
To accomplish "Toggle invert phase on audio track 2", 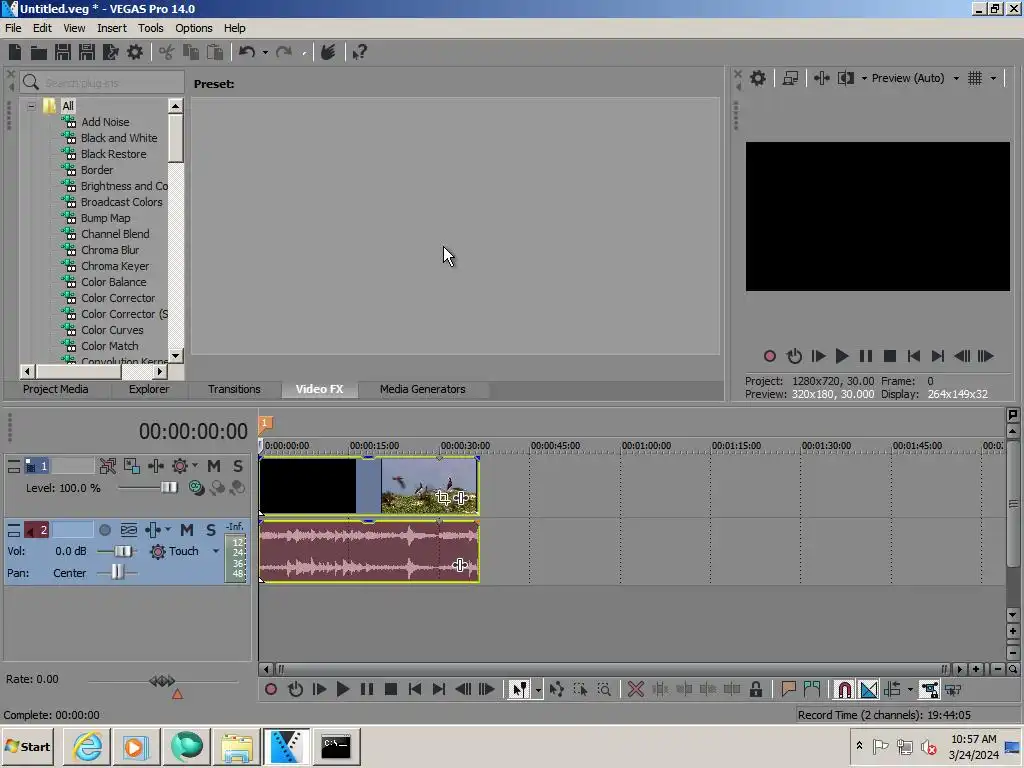I will pos(129,530).
